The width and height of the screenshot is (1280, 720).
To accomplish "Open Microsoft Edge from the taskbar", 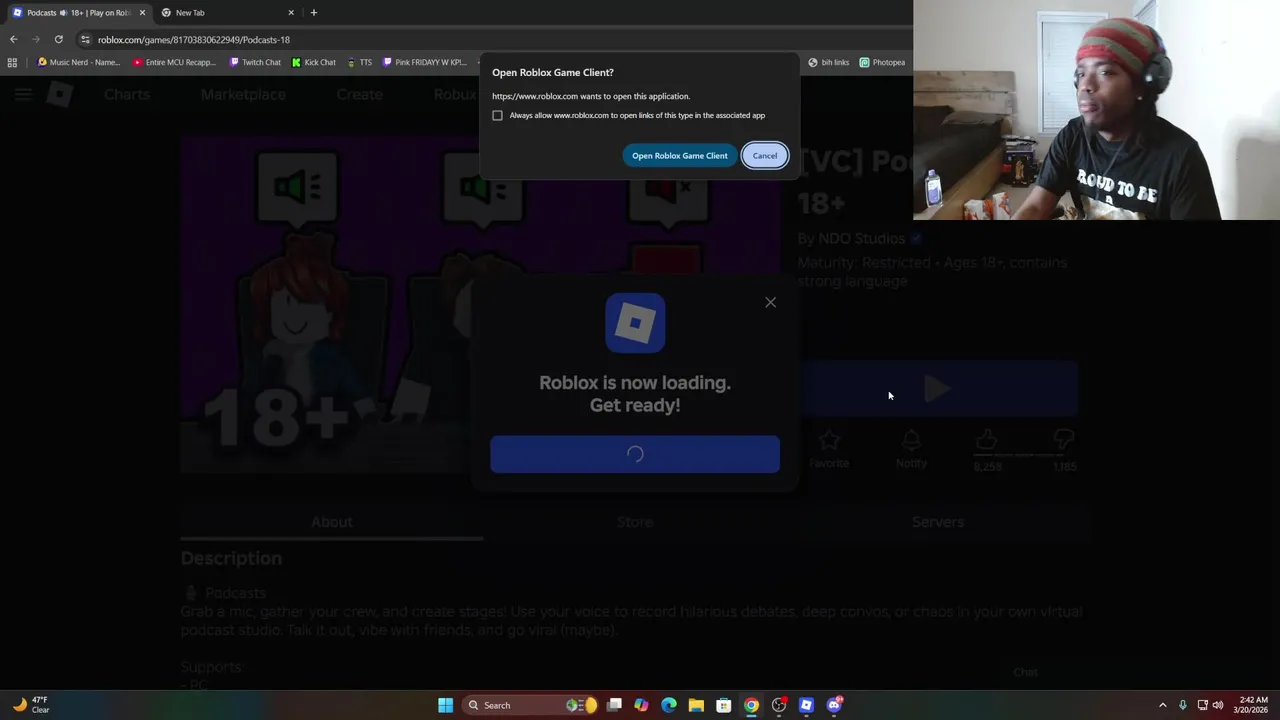I will tap(669, 705).
